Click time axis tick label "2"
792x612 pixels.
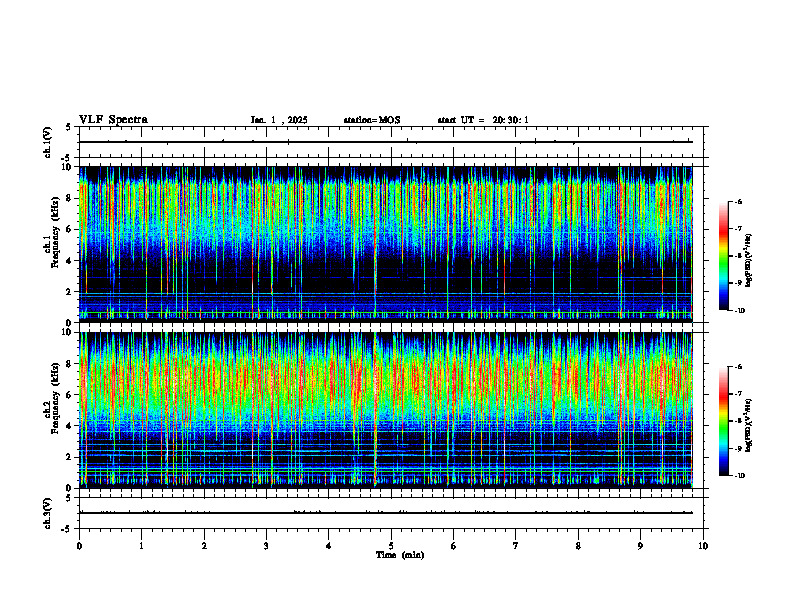[204, 546]
